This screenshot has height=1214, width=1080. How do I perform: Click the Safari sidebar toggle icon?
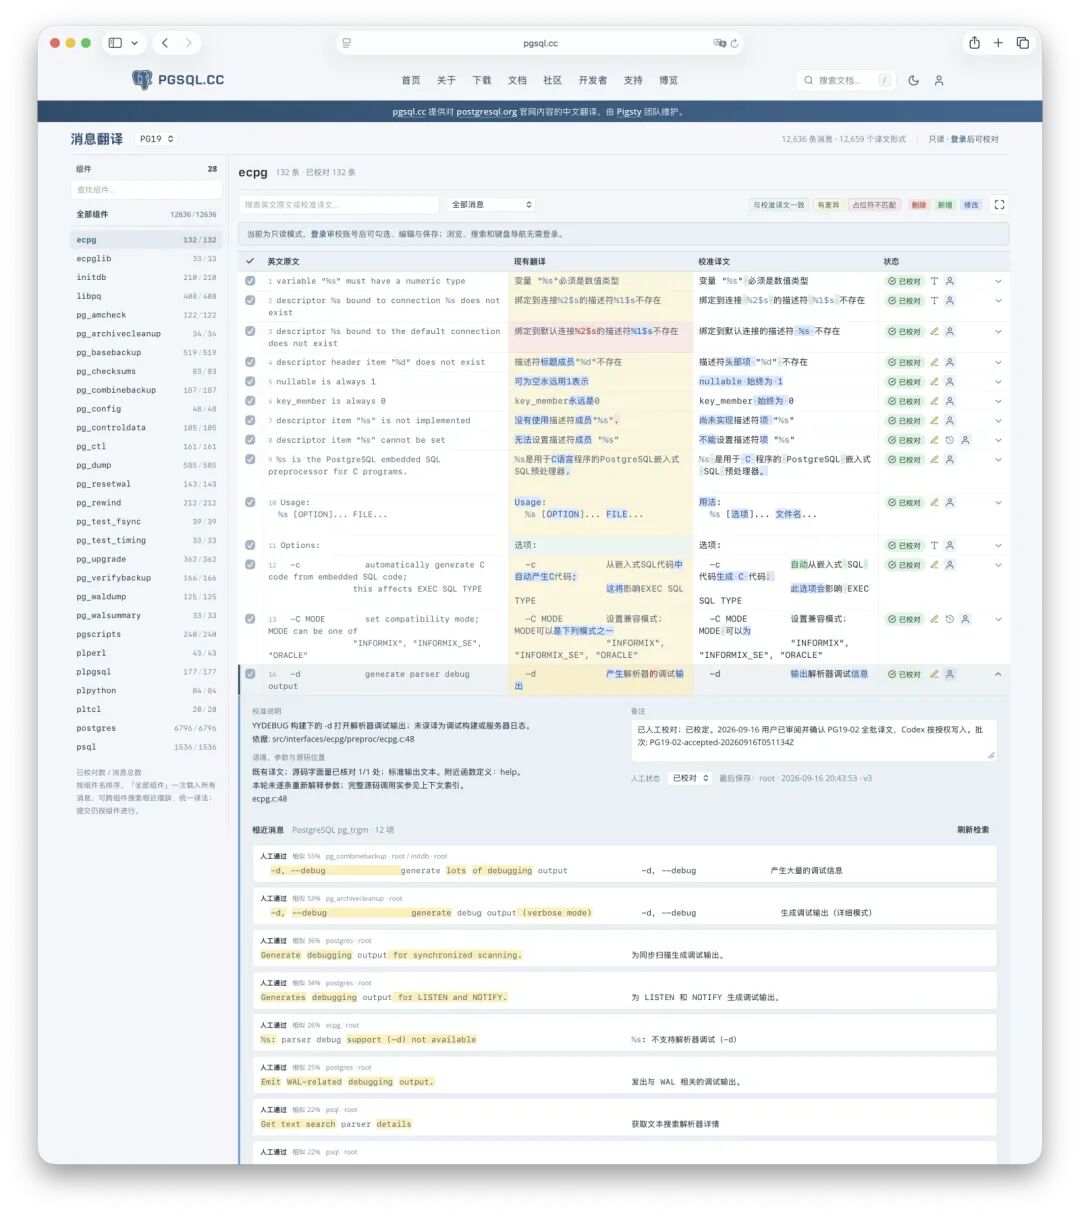[115, 43]
